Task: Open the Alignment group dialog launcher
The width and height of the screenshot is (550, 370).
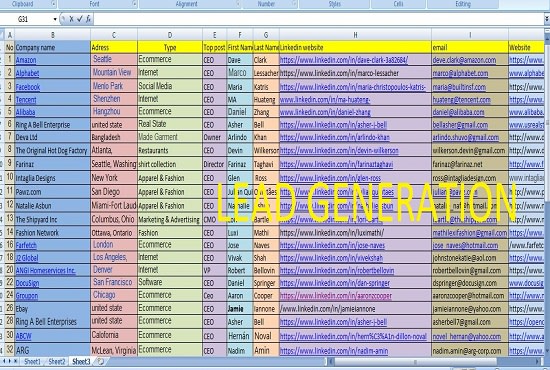Action: 238,4
